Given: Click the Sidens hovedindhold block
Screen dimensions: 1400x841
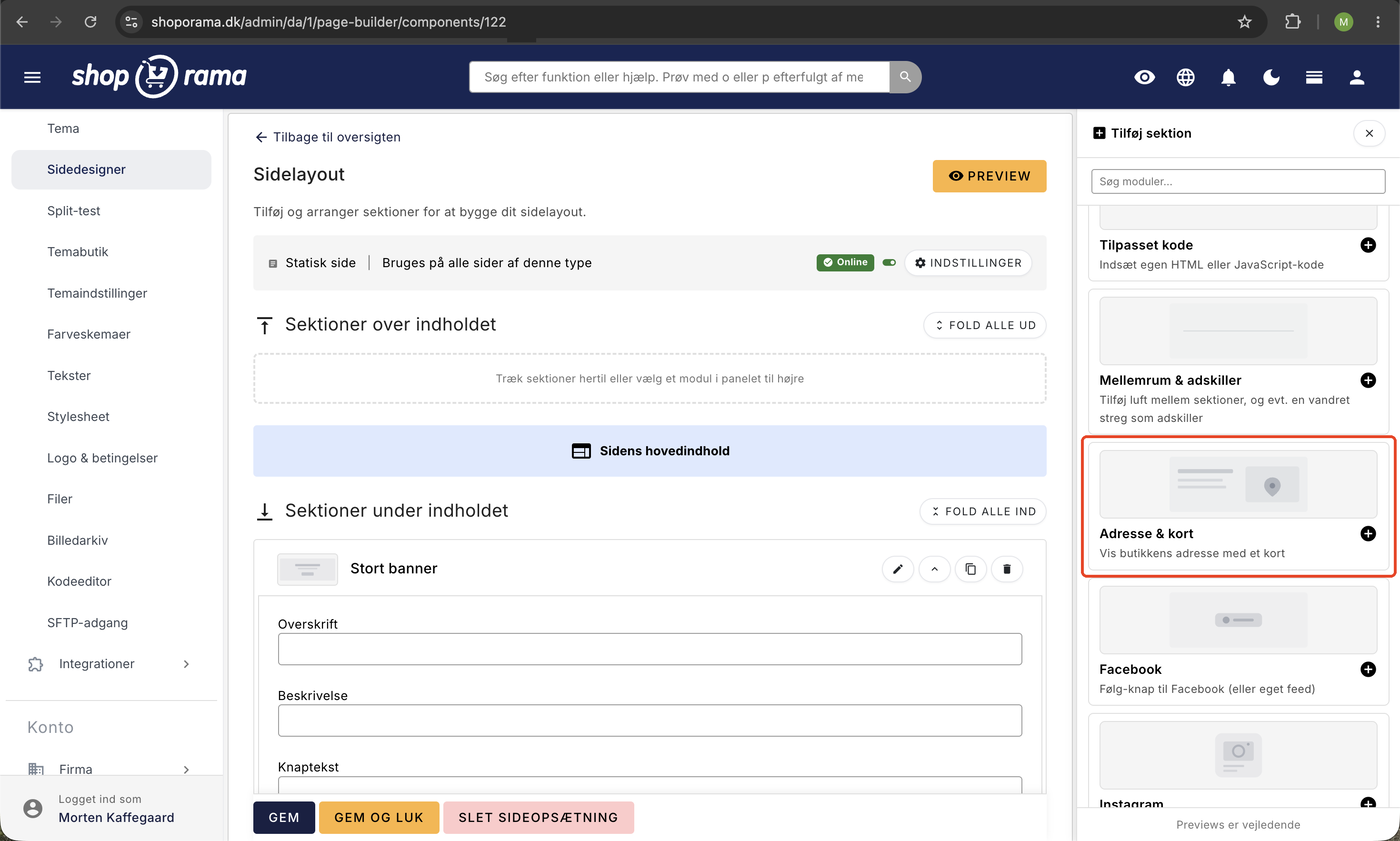Looking at the screenshot, I should click(650, 451).
